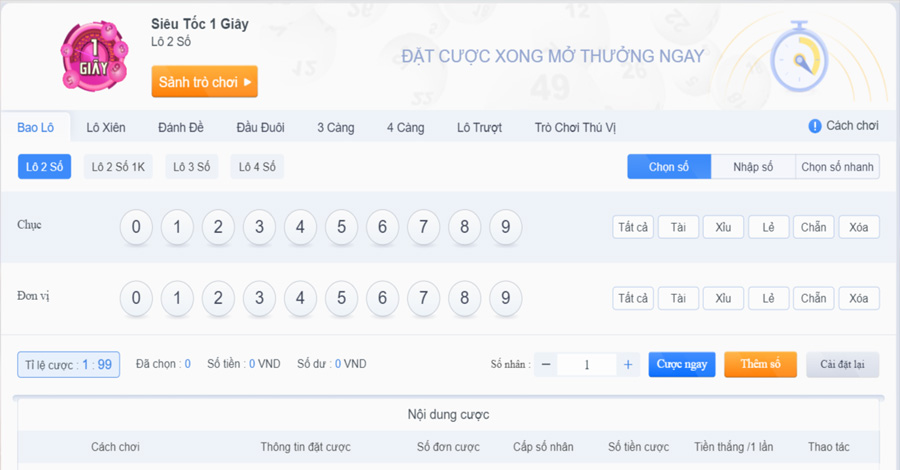Screen dimensions: 900x470
Task: Click the Thao tác column header
Action: click(828, 446)
